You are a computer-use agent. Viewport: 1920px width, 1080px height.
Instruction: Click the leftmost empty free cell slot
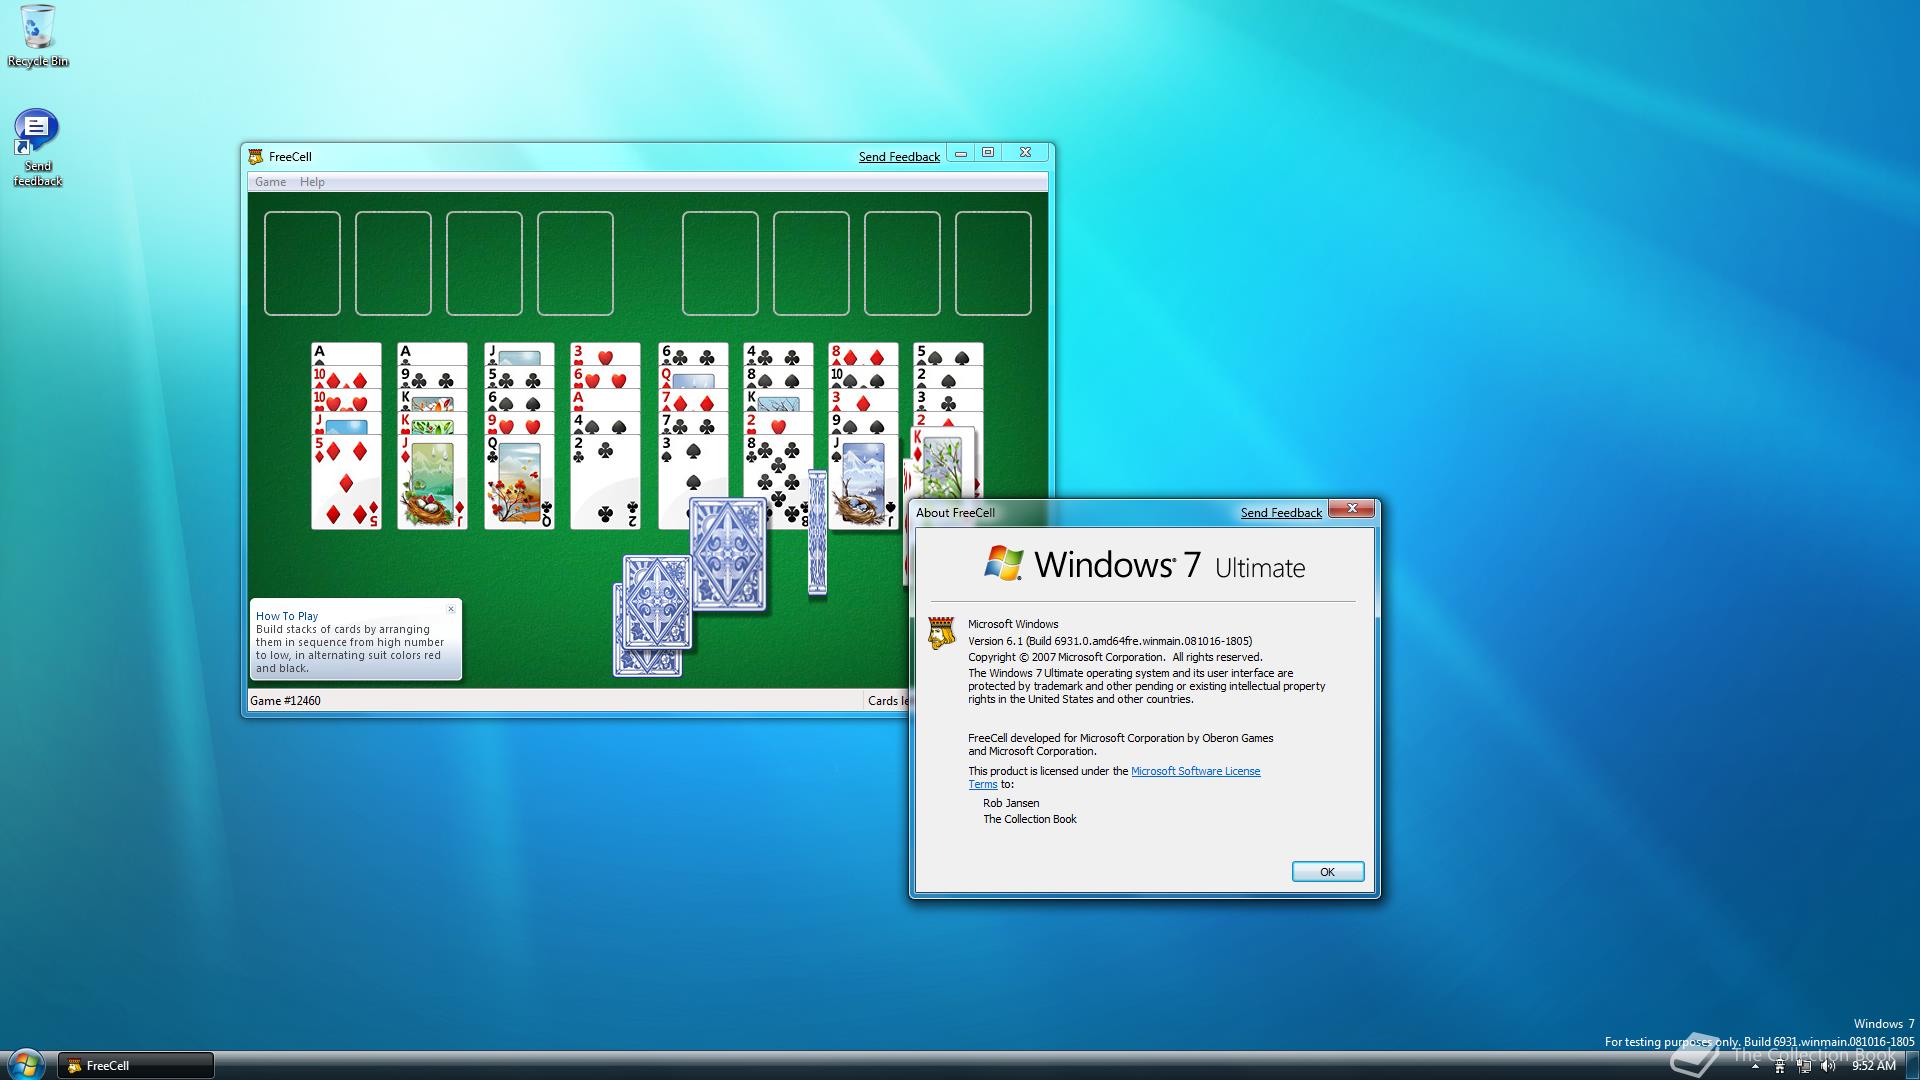tap(302, 263)
